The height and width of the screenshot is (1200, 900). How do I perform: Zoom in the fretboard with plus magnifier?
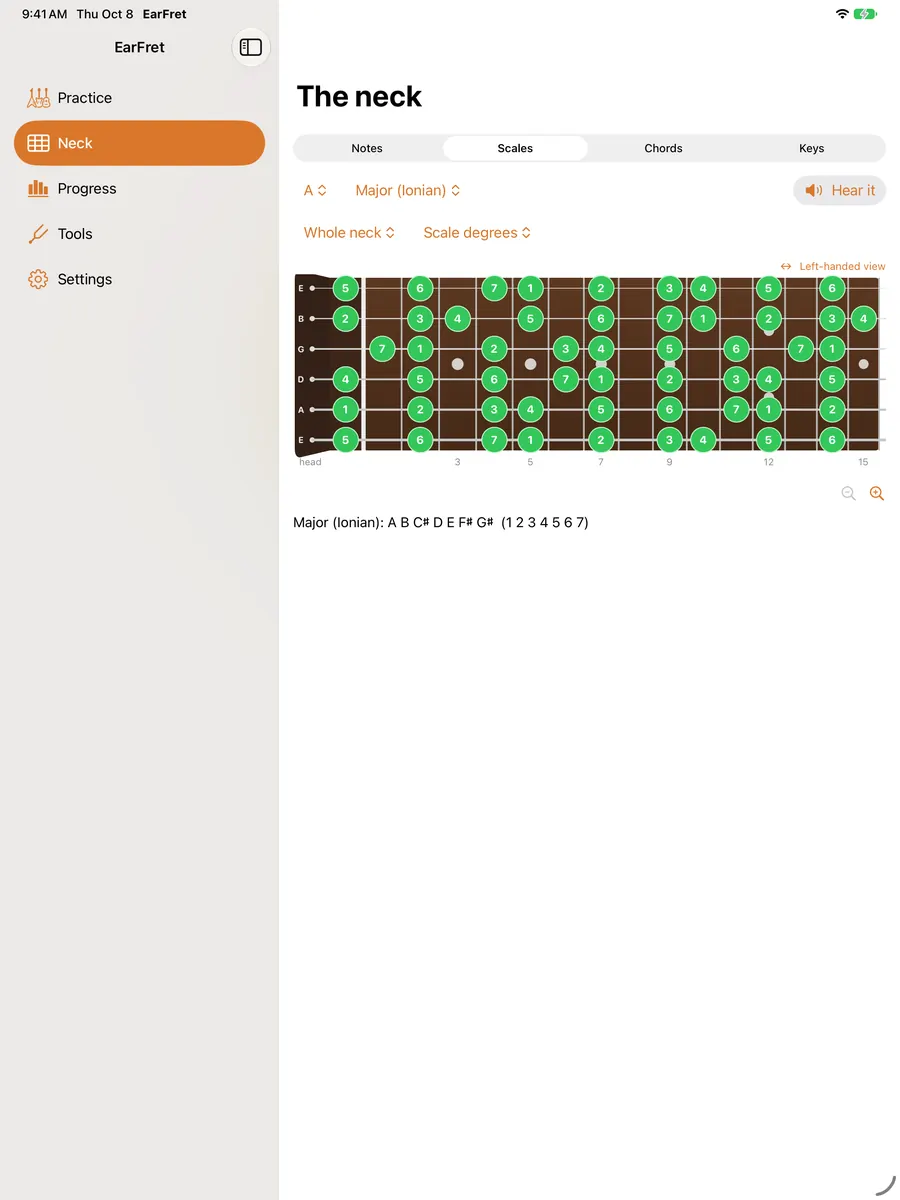(877, 493)
